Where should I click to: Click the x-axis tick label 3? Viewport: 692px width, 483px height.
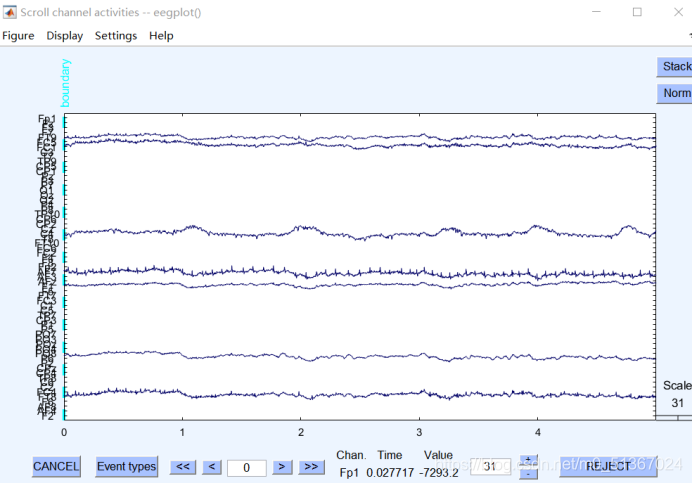419,433
